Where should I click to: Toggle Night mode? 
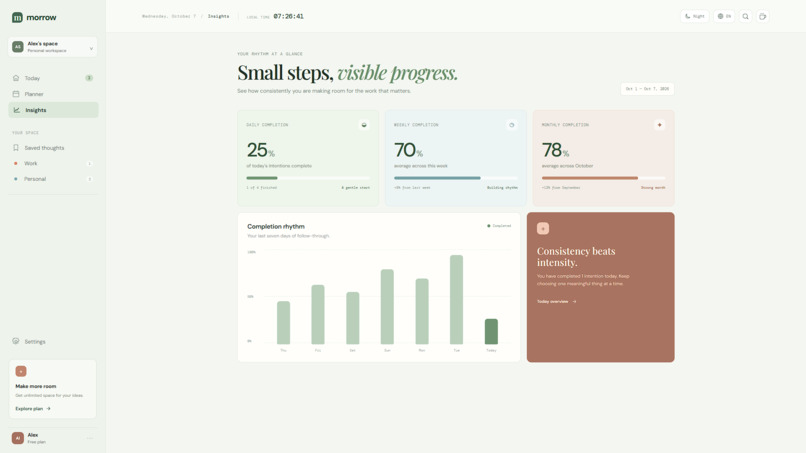point(694,16)
